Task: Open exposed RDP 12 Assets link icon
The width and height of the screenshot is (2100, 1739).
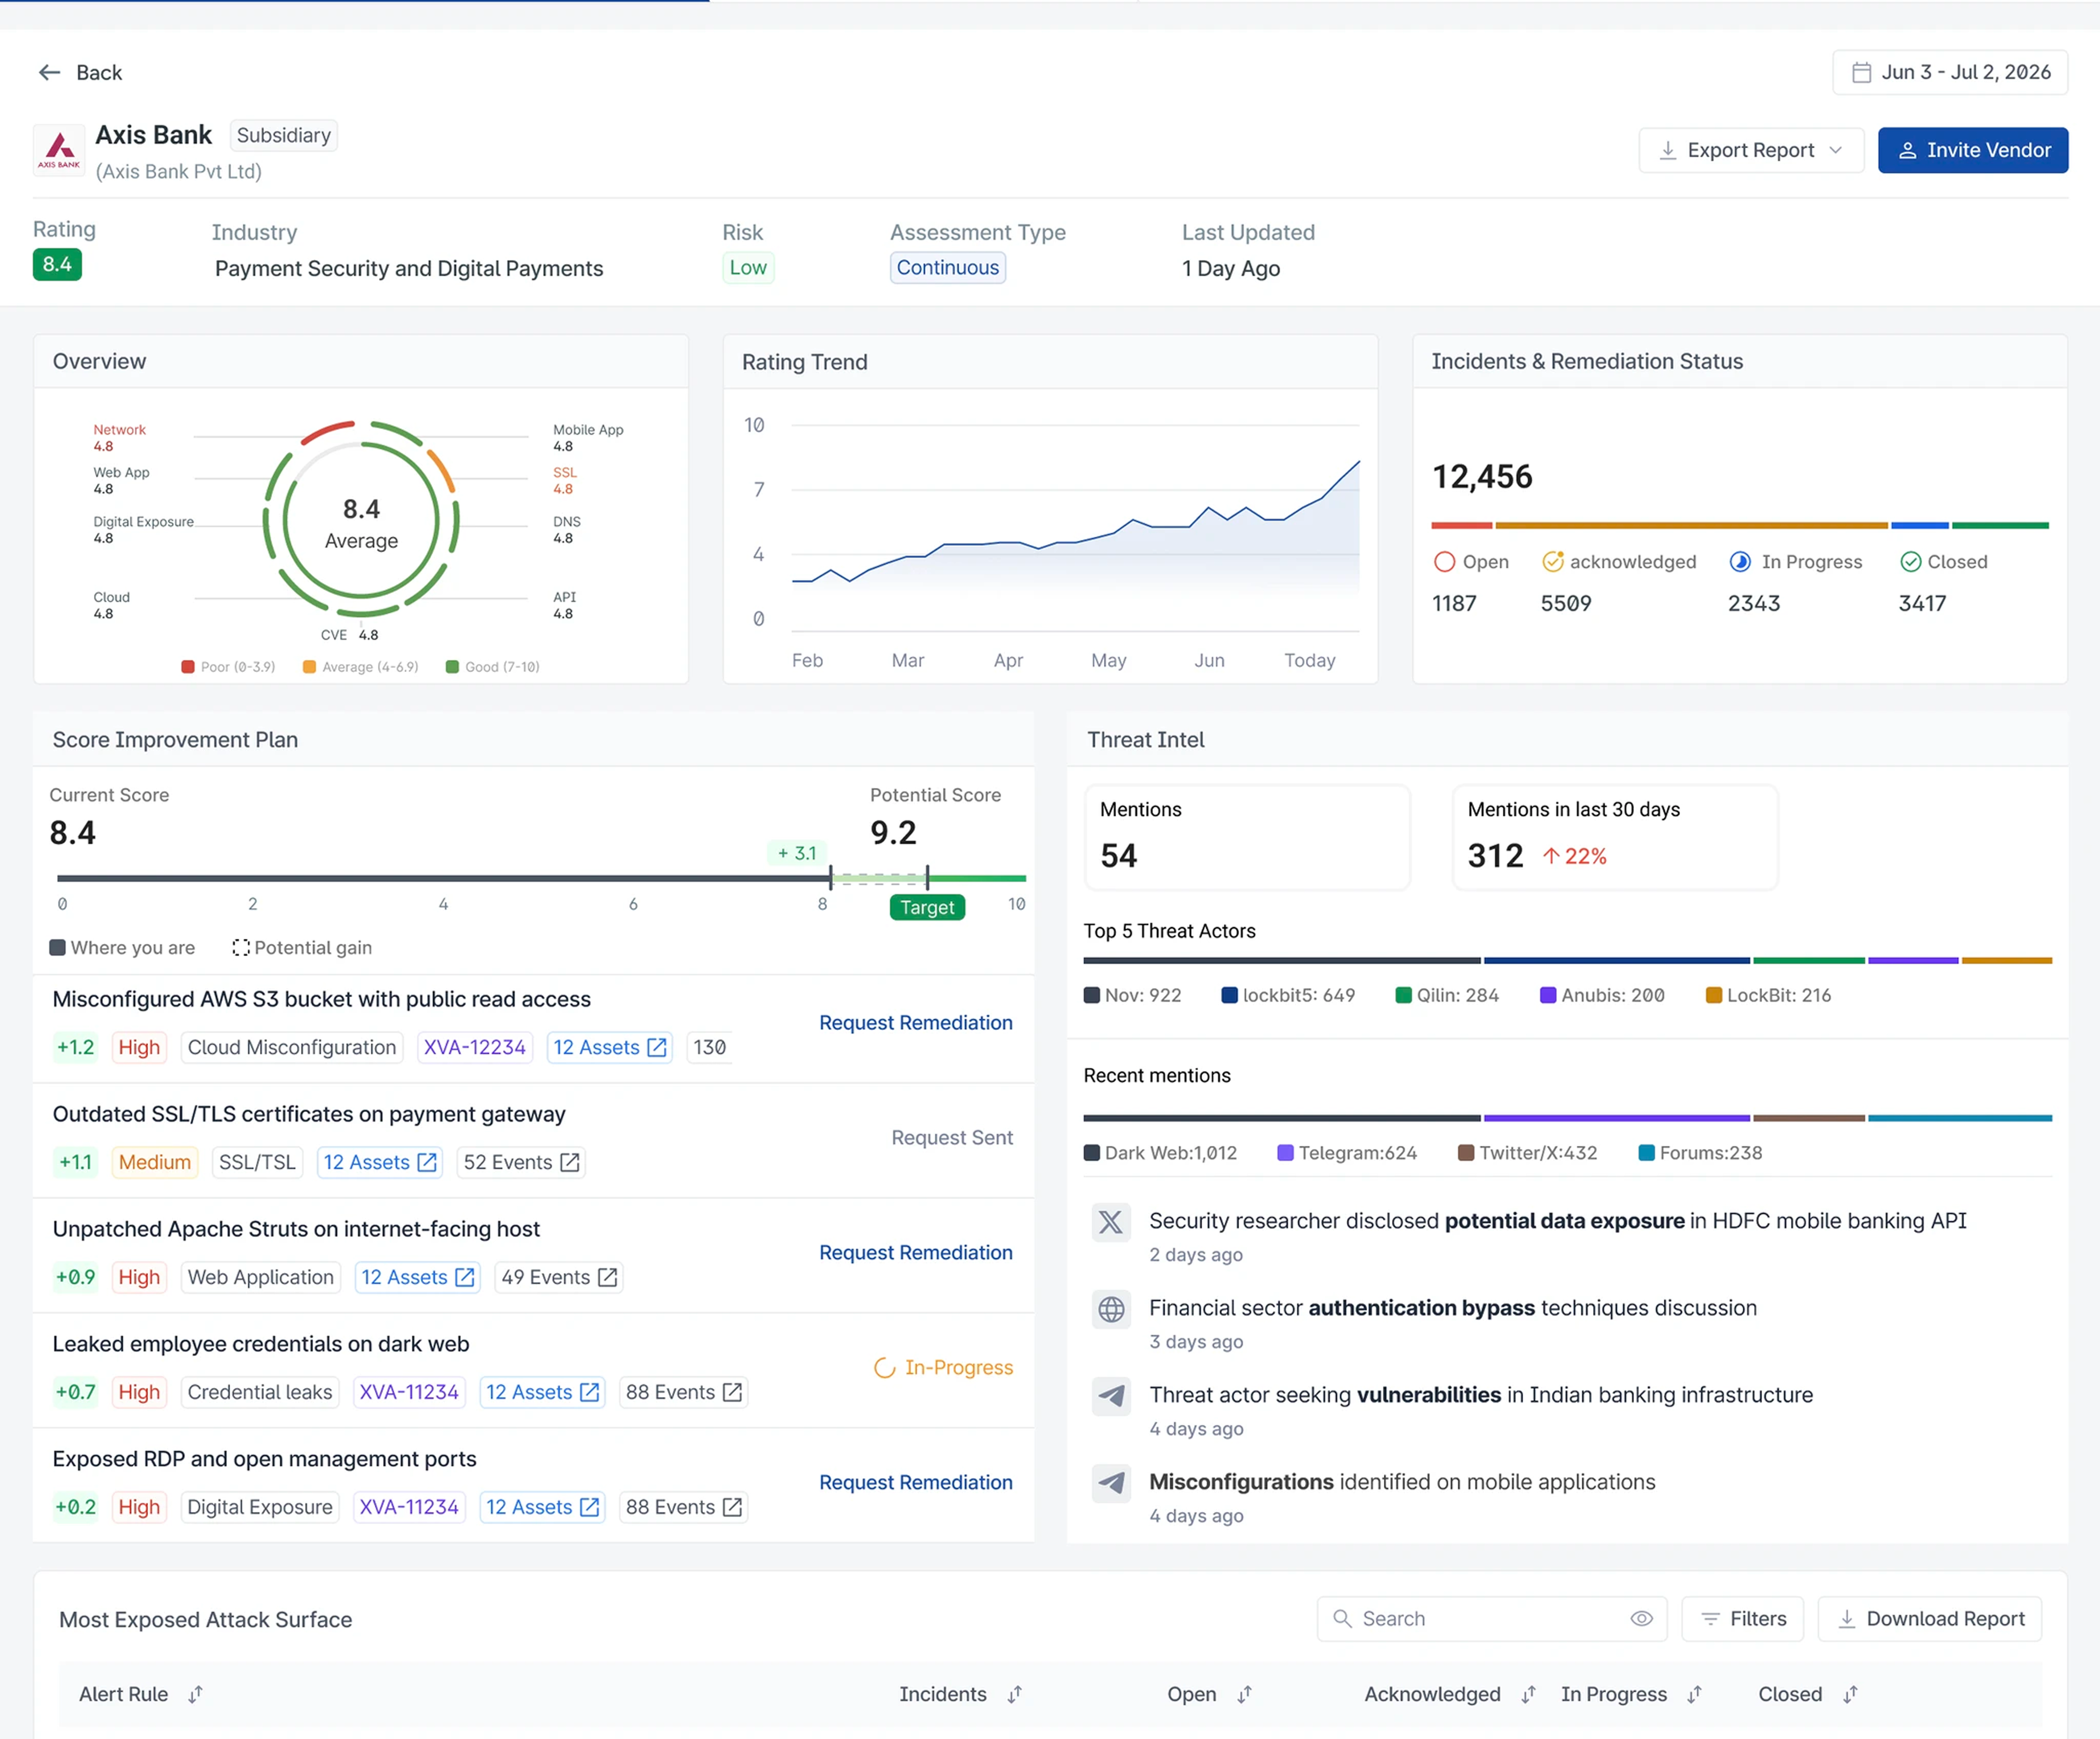Action: (x=590, y=1507)
